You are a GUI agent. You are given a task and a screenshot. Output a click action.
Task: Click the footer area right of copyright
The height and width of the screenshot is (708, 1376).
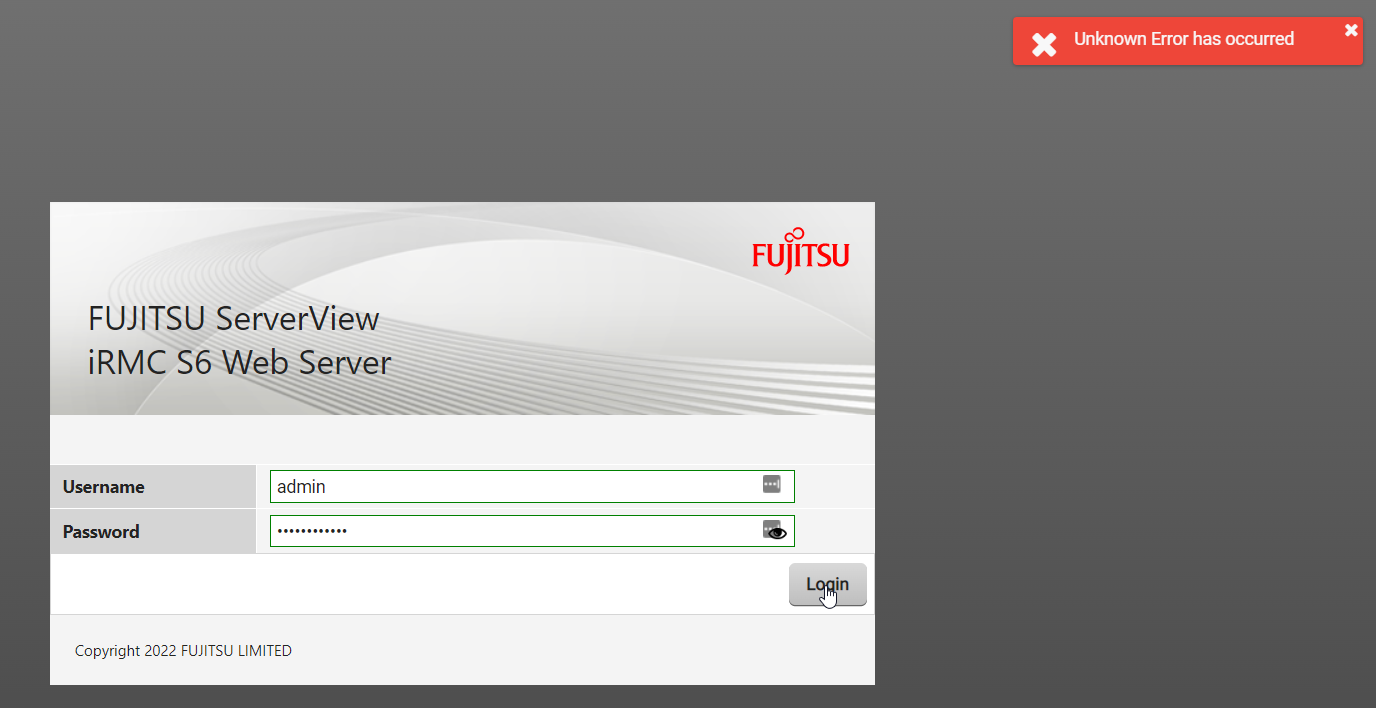(x=600, y=651)
